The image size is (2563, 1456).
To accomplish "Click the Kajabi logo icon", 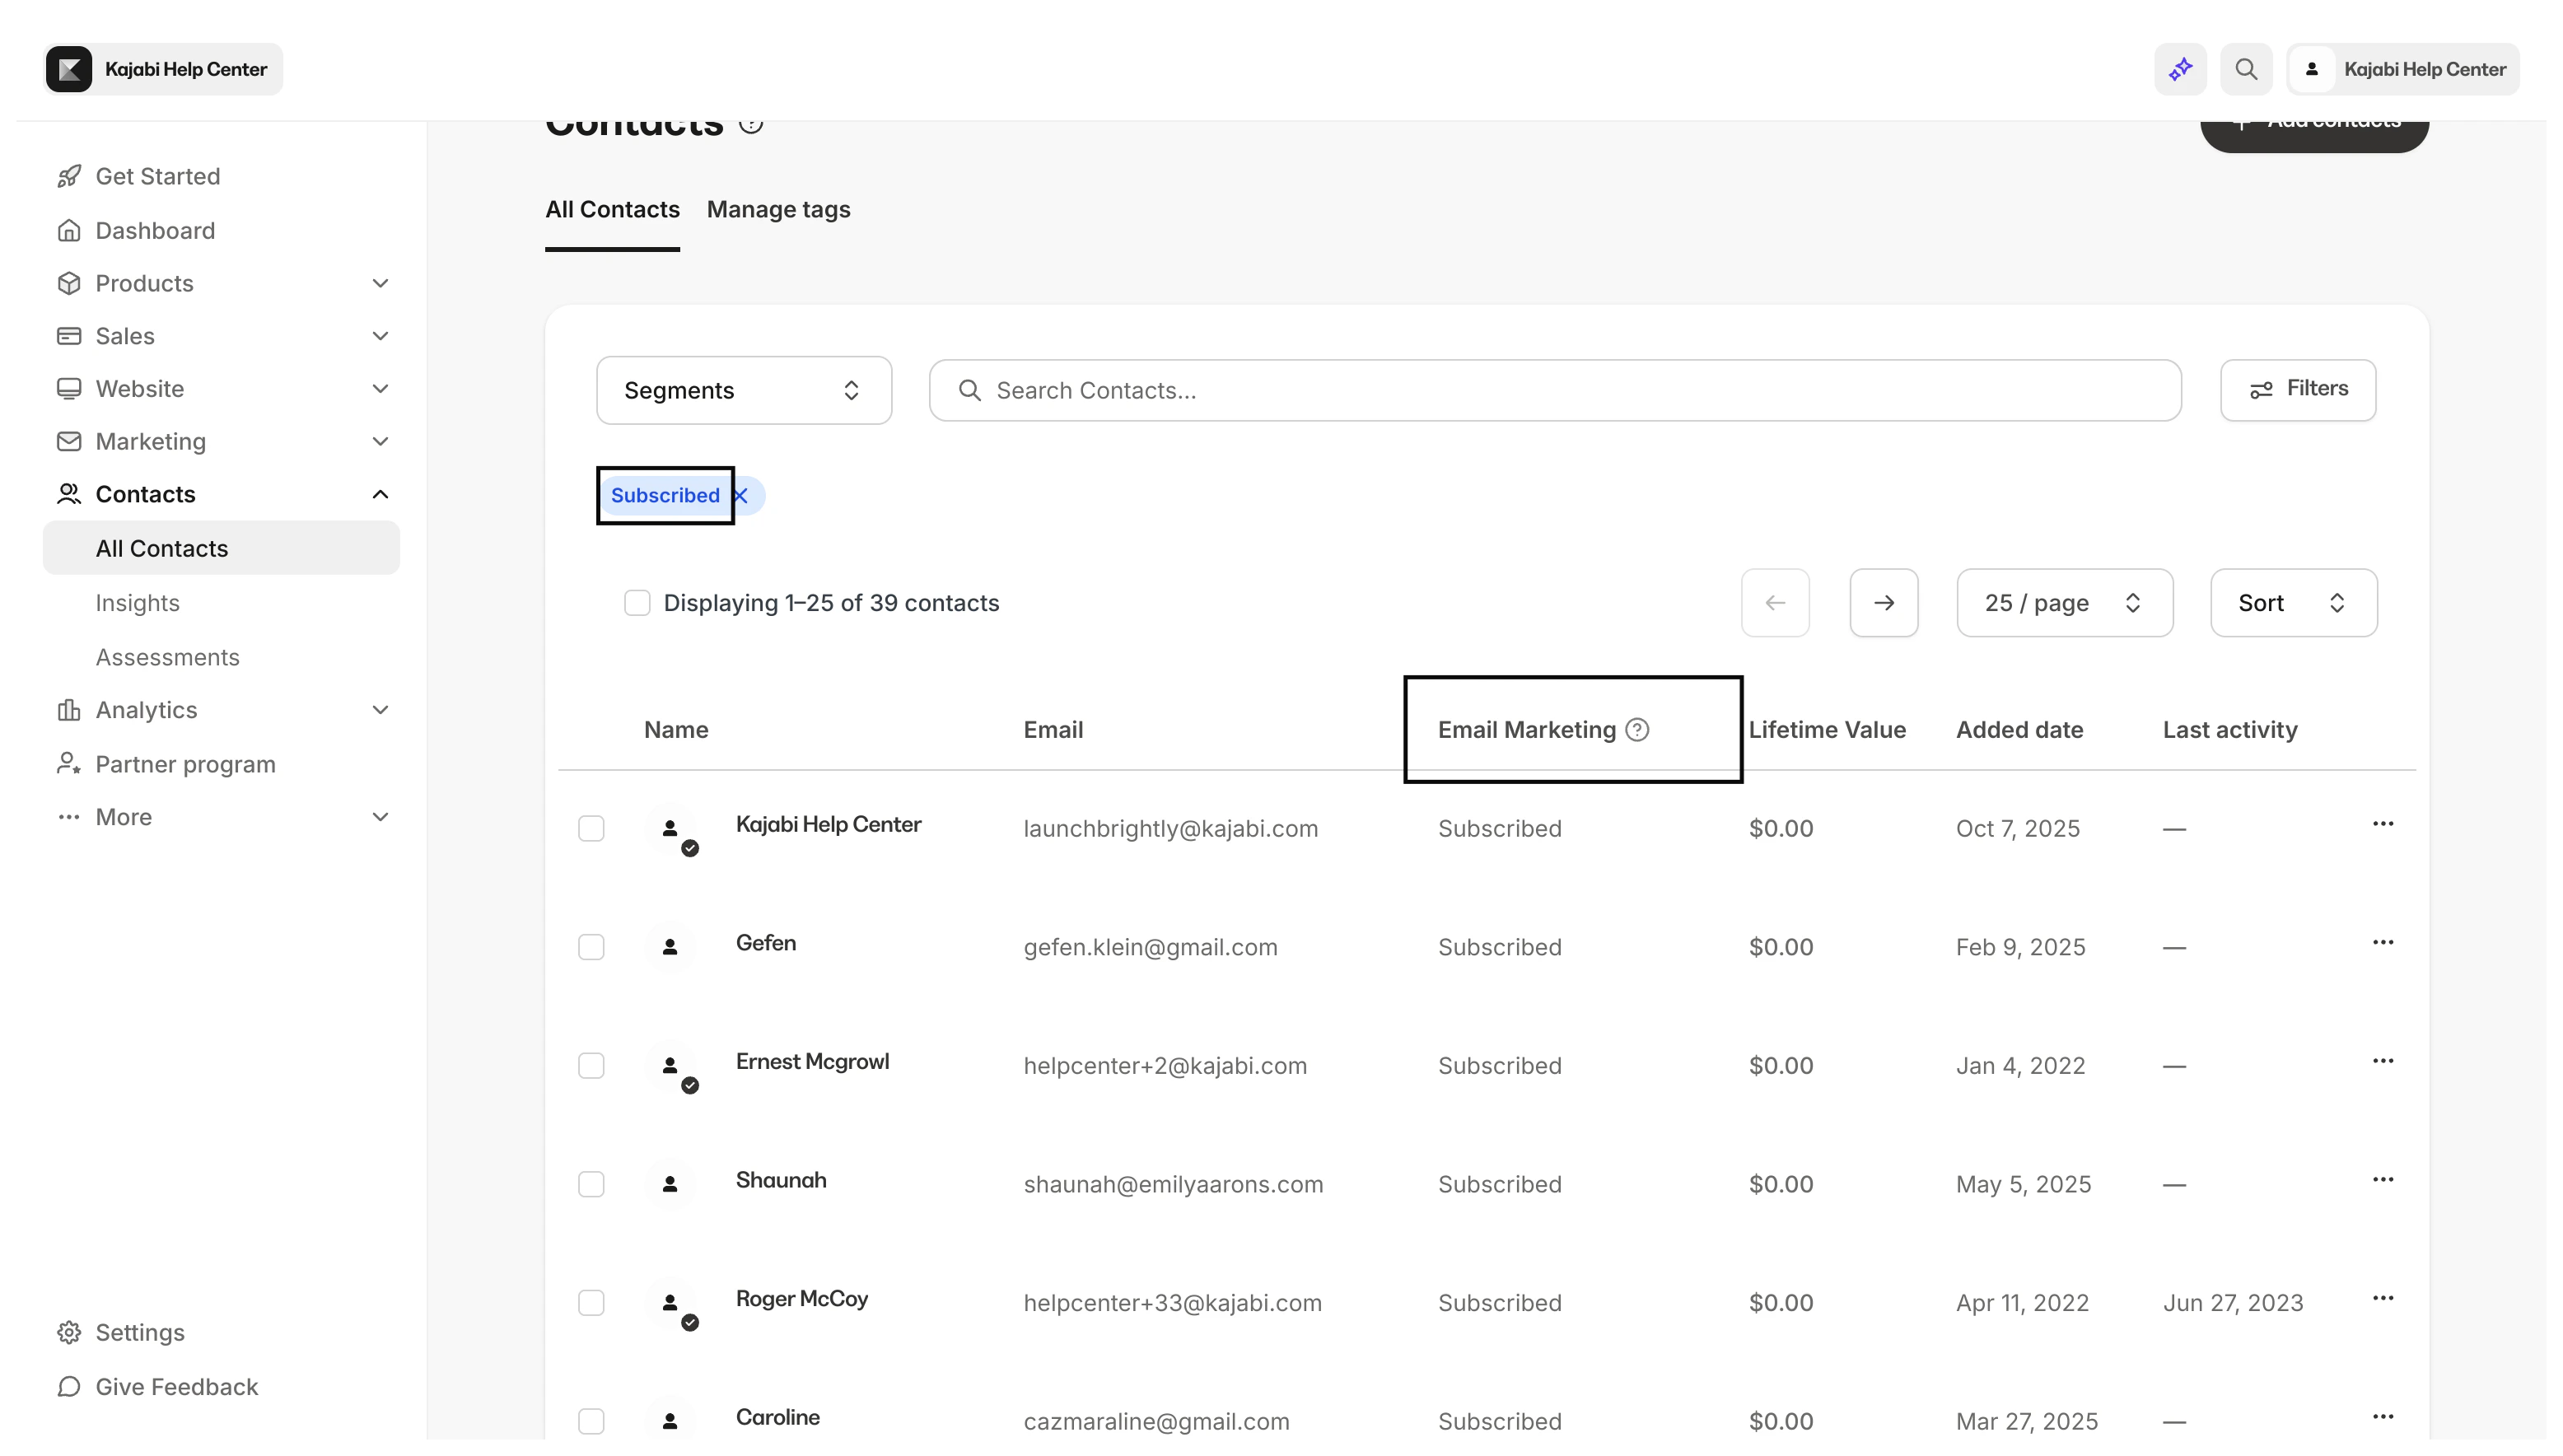I will coord(69,69).
